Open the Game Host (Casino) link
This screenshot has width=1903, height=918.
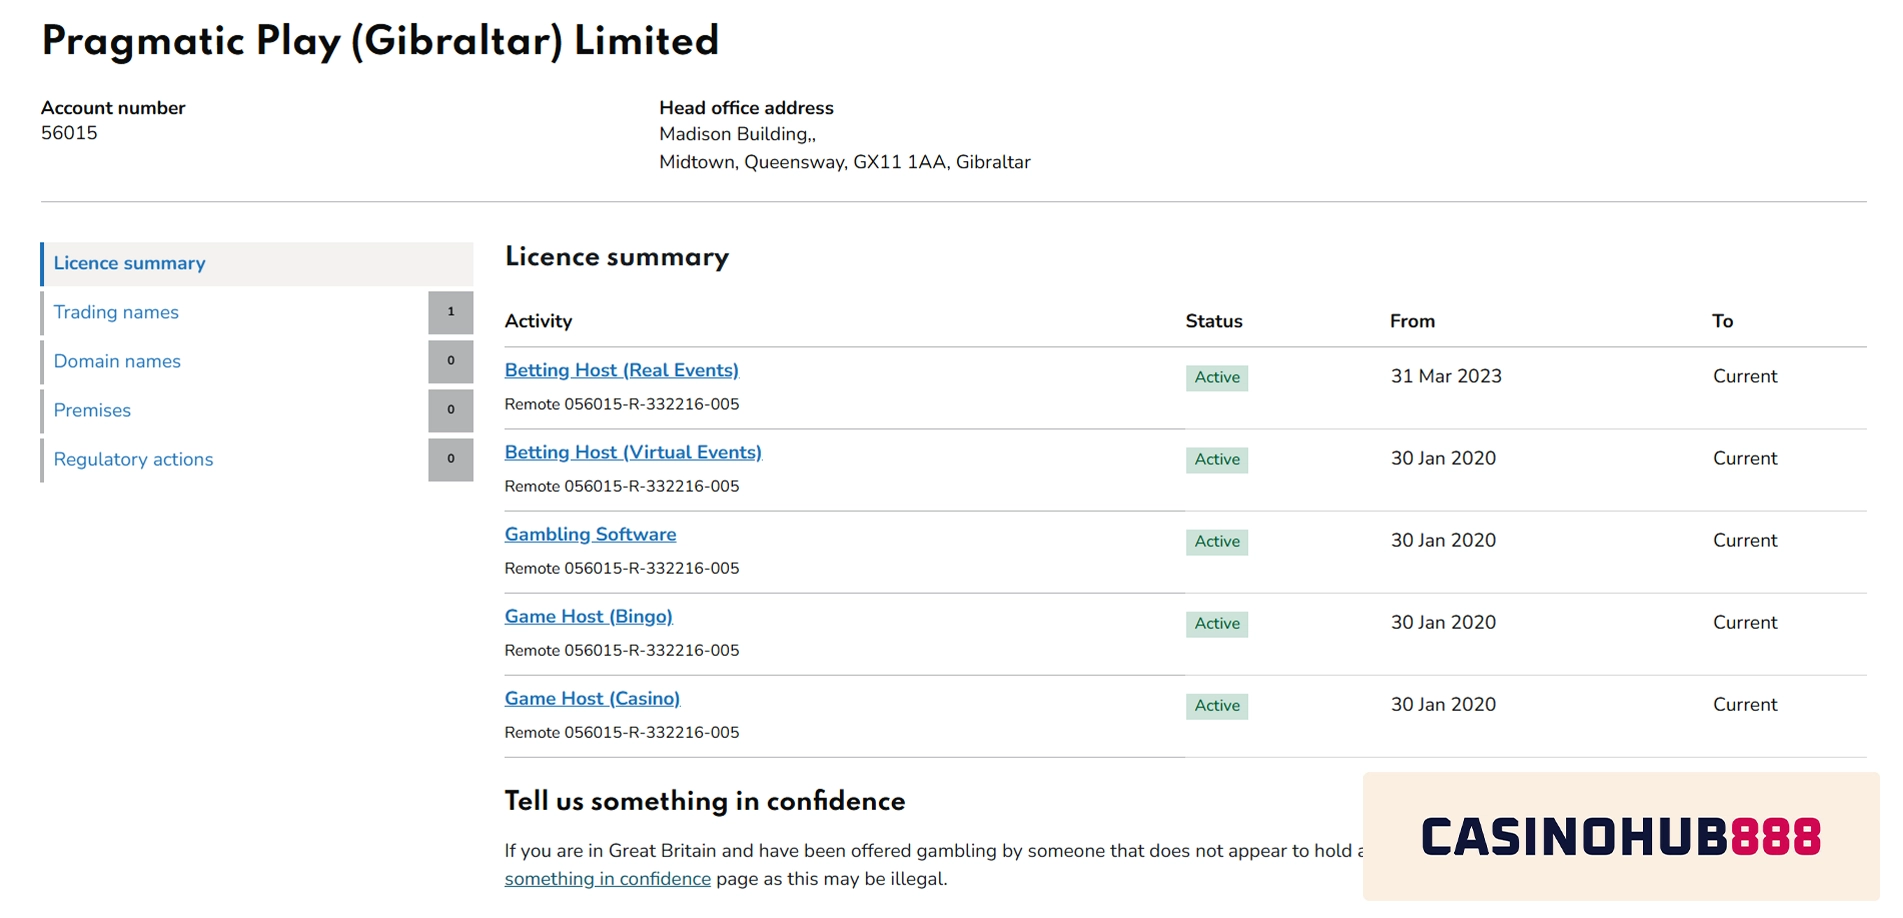[x=592, y=698]
